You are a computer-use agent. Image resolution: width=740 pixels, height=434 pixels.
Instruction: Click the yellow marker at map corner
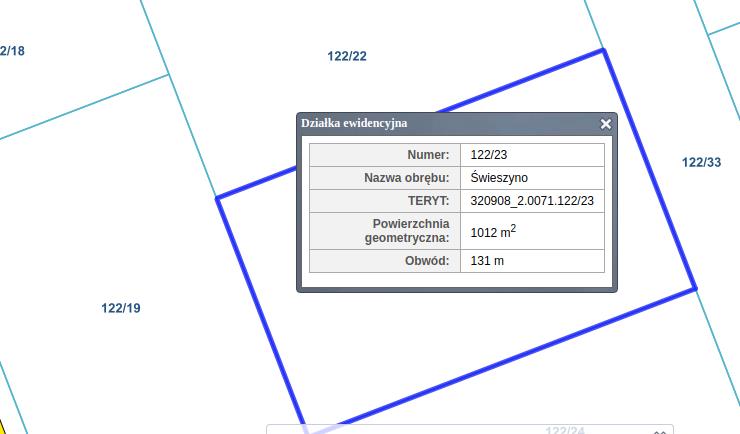[x=3, y=427]
